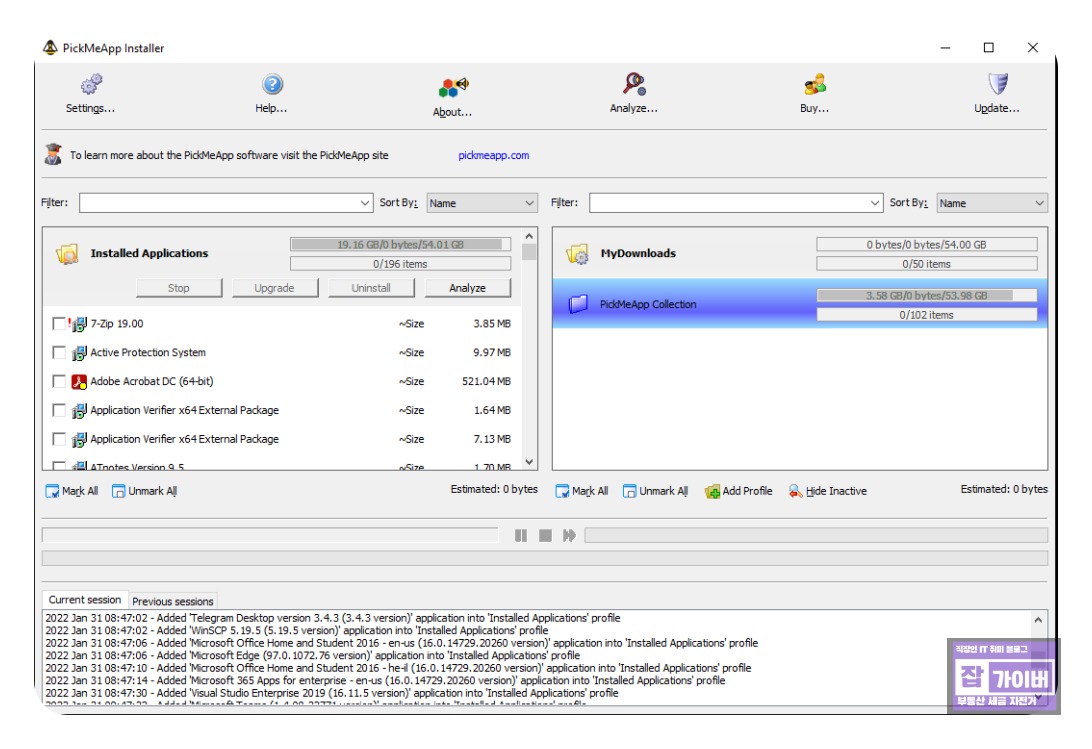The width and height of the screenshot is (1092, 749).
Task: Open the left Filter dropdown arrow
Action: tap(365, 203)
